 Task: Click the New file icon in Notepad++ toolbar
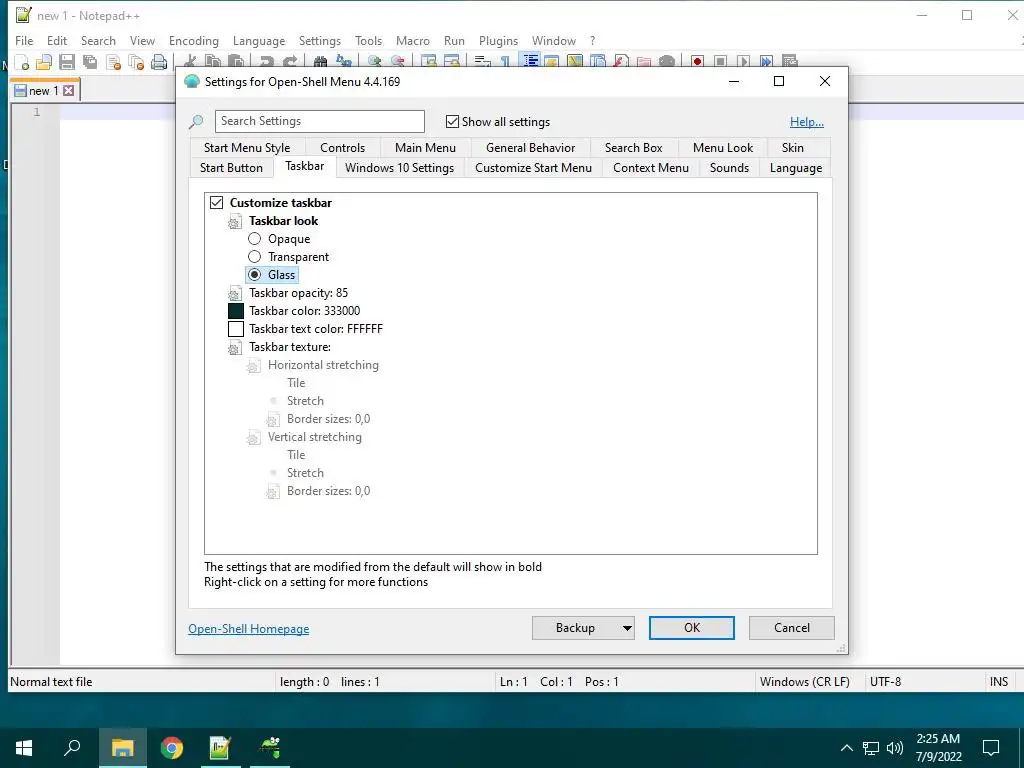click(22, 63)
